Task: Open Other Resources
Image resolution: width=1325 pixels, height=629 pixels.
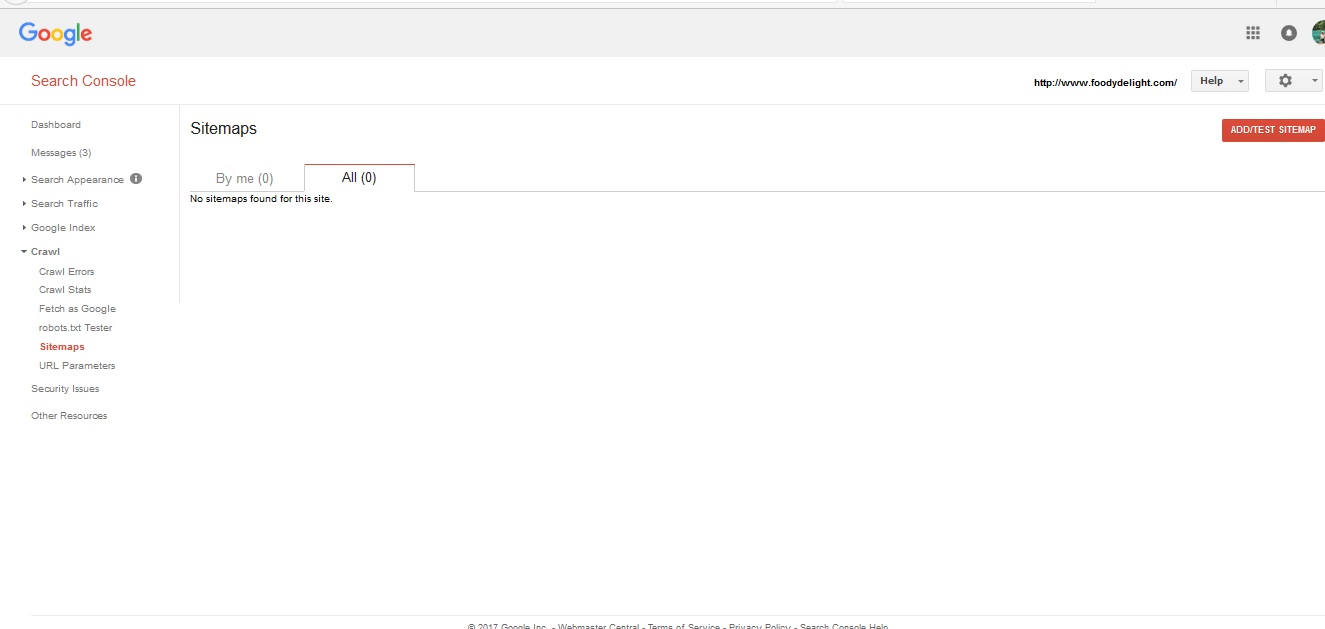Action: click(69, 416)
